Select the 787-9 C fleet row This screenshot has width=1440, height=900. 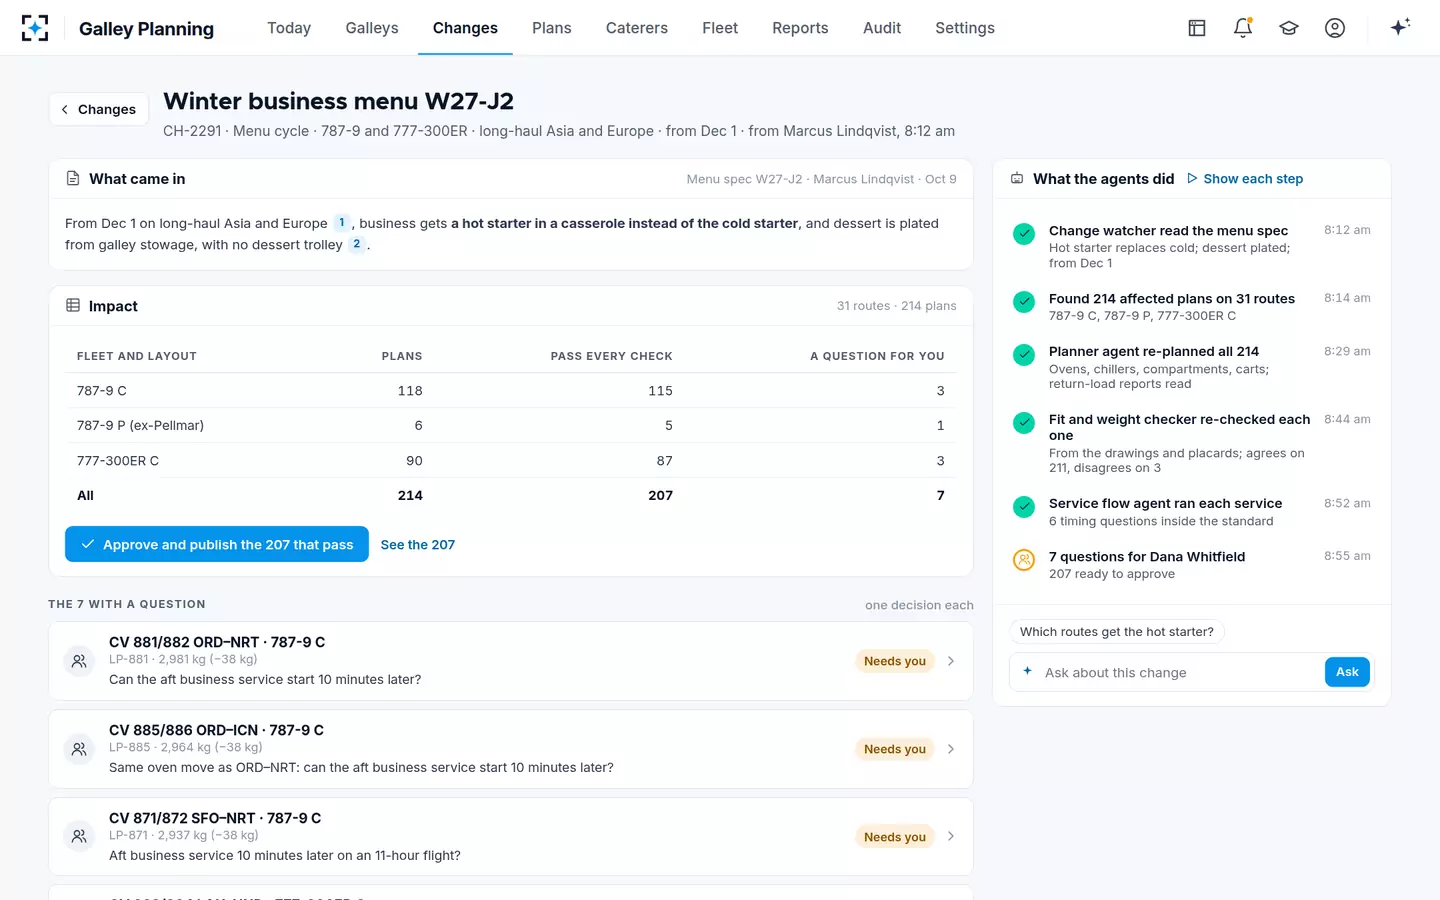[511, 391]
